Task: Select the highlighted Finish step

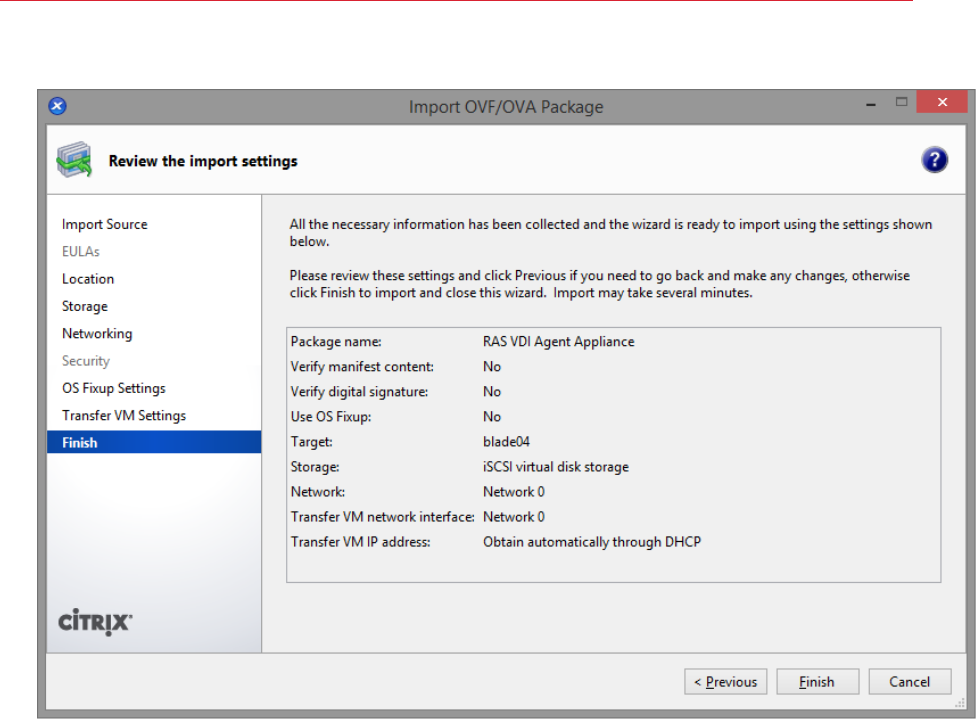Action: point(80,442)
